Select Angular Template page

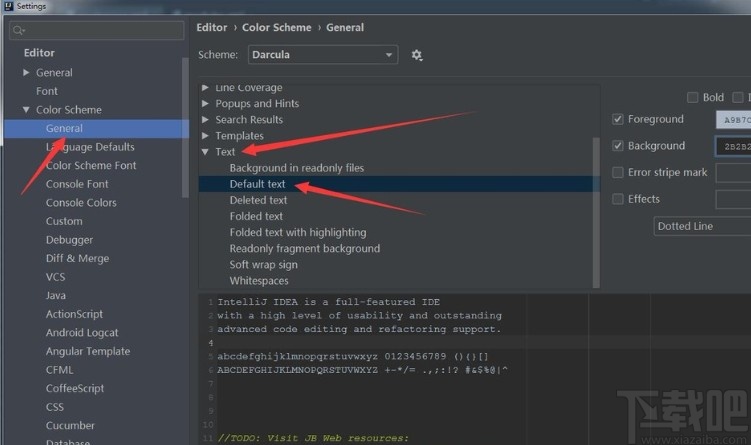[88, 352]
